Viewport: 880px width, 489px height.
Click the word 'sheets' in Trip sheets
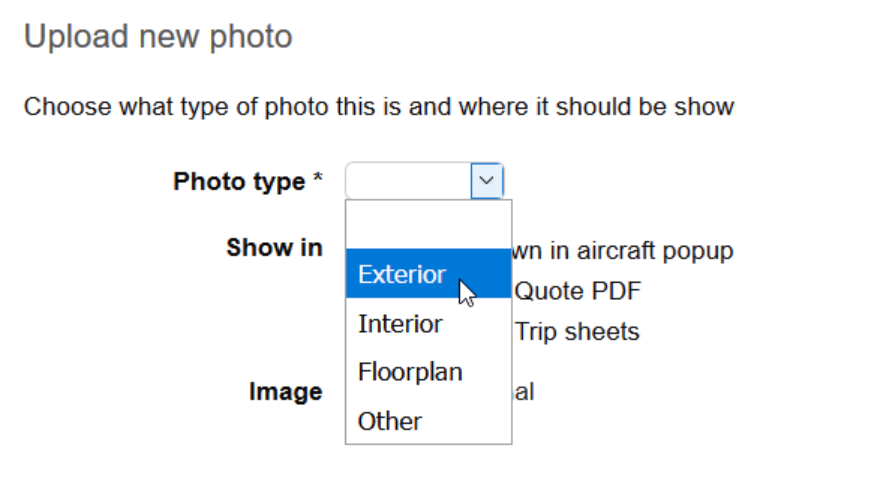tap(602, 331)
